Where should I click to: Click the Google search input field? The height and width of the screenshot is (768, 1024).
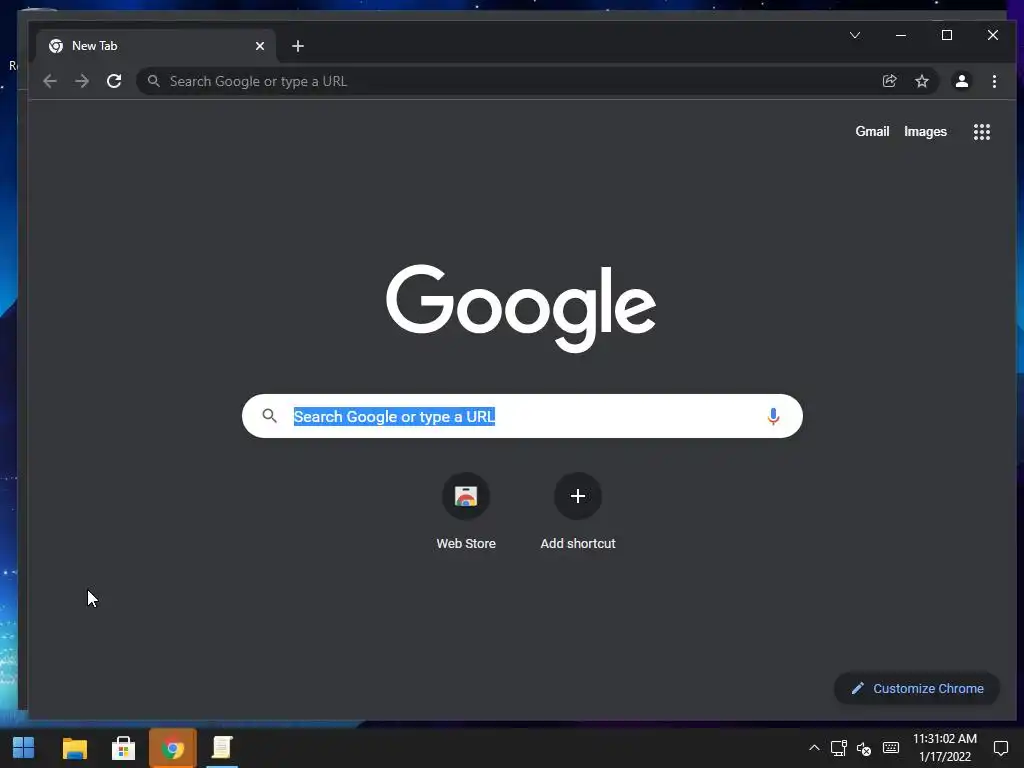pyautogui.click(x=522, y=416)
